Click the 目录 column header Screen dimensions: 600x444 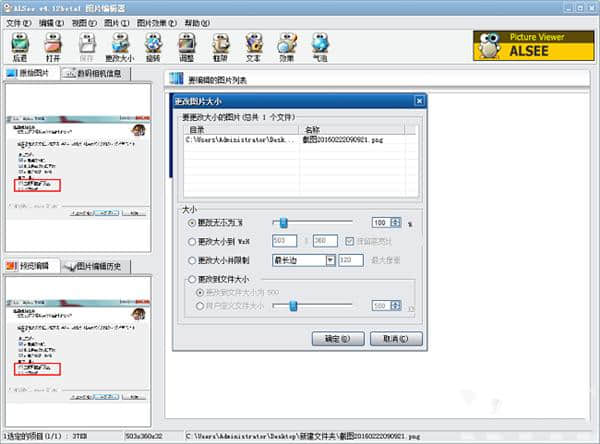point(241,130)
